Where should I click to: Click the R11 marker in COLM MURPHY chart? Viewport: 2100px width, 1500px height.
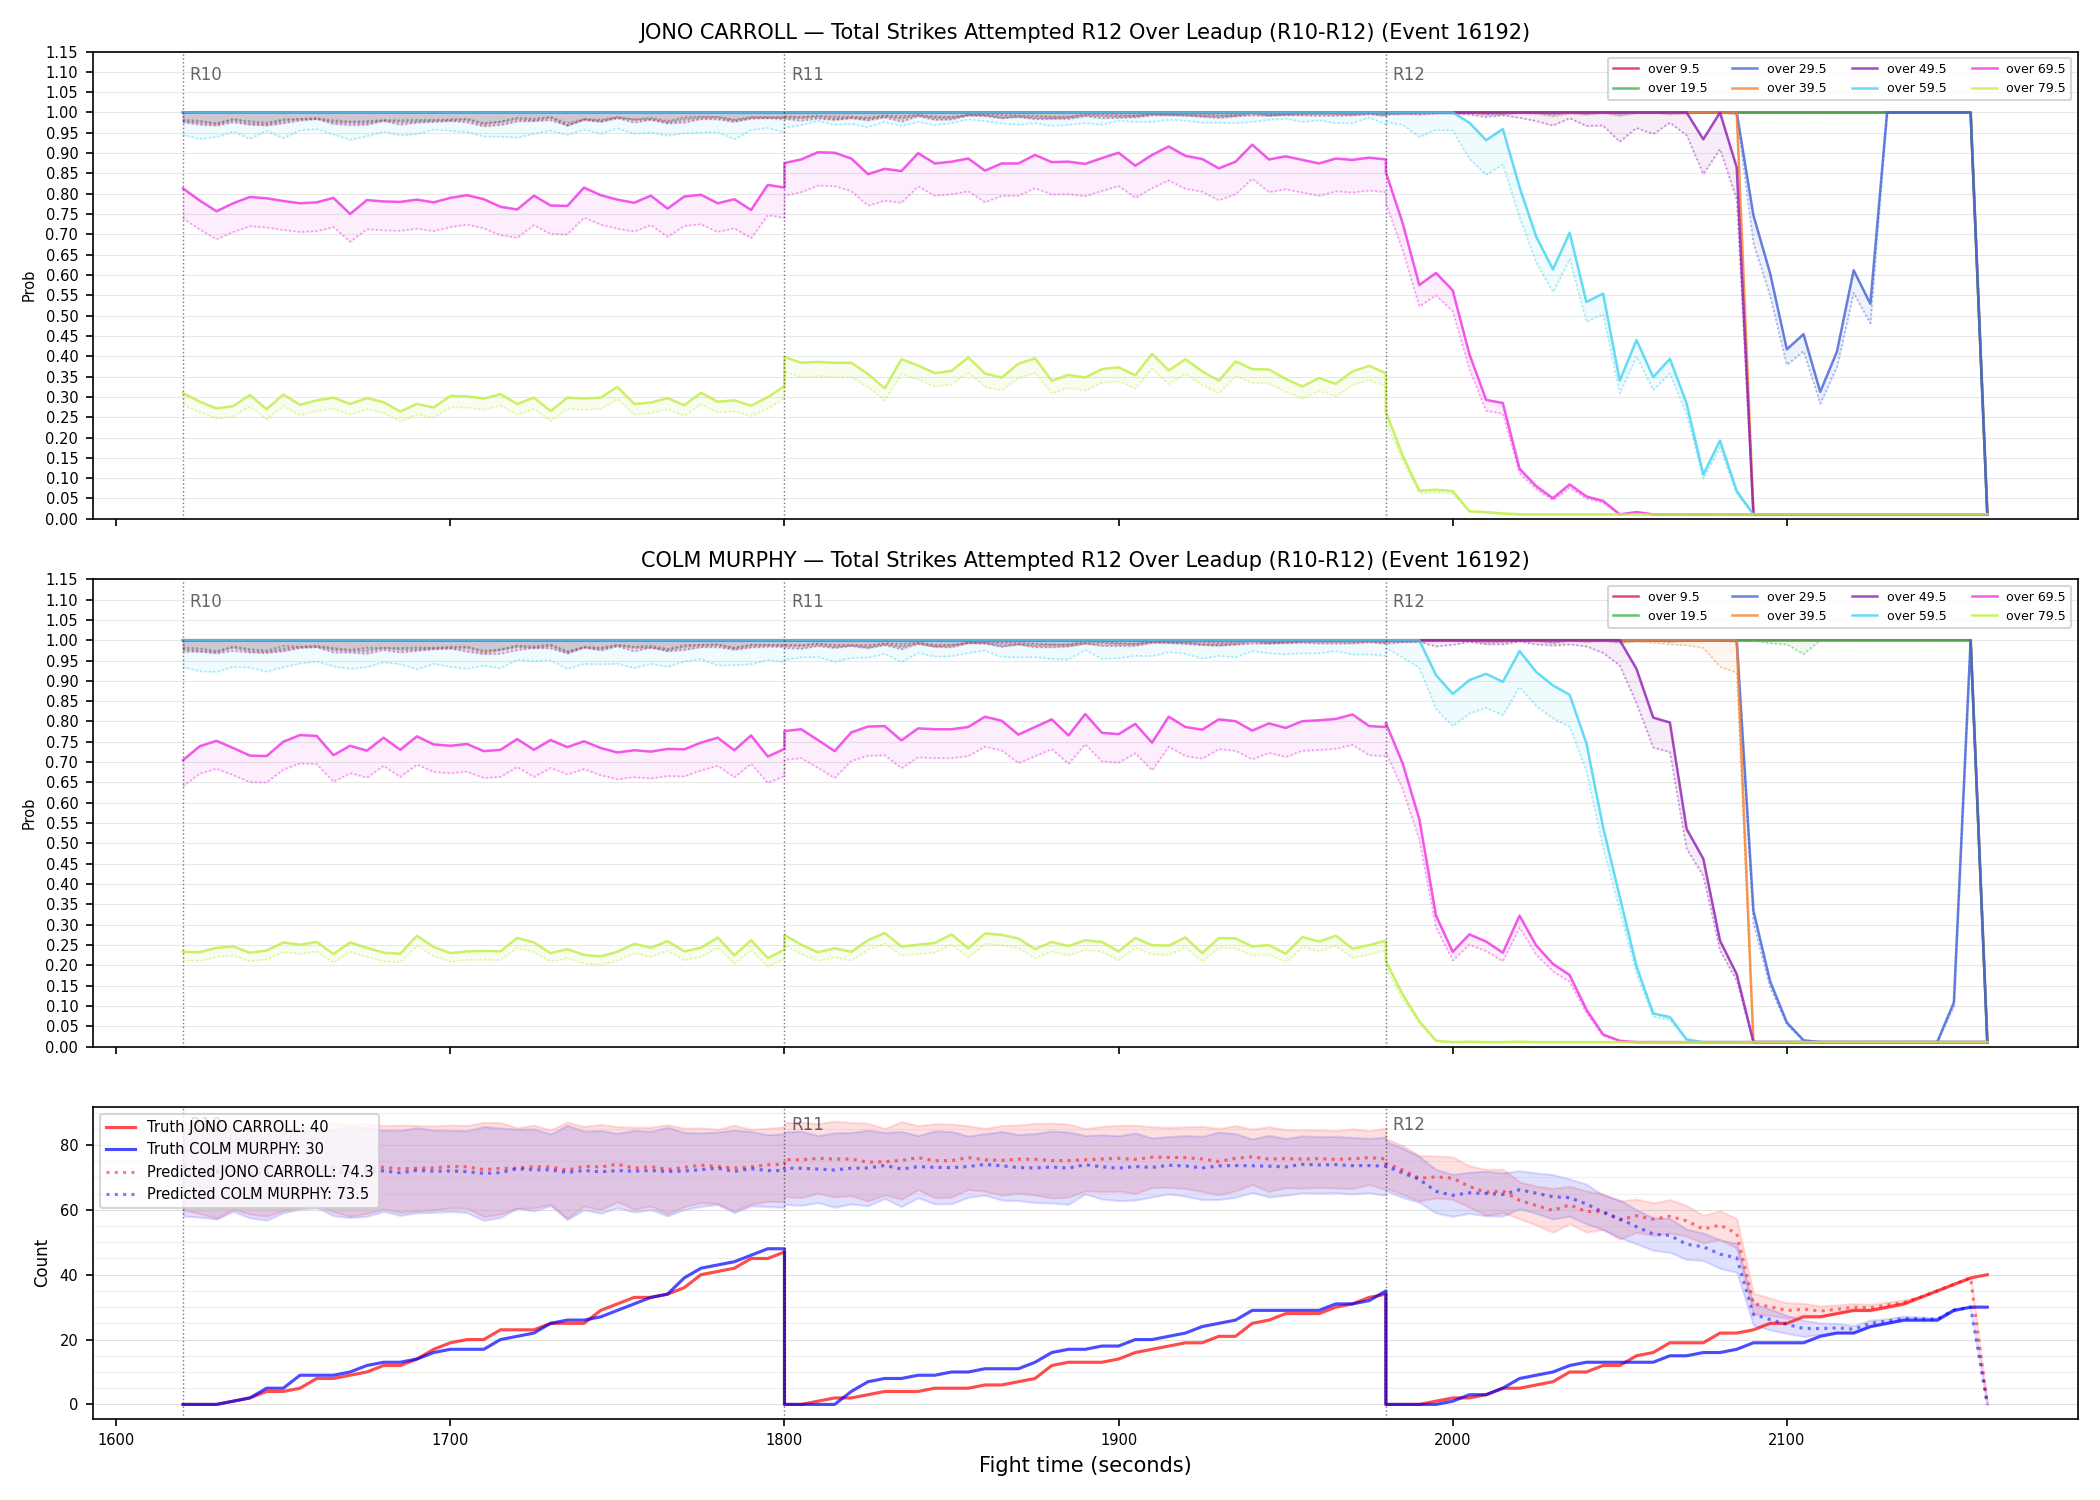click(807, 601)
